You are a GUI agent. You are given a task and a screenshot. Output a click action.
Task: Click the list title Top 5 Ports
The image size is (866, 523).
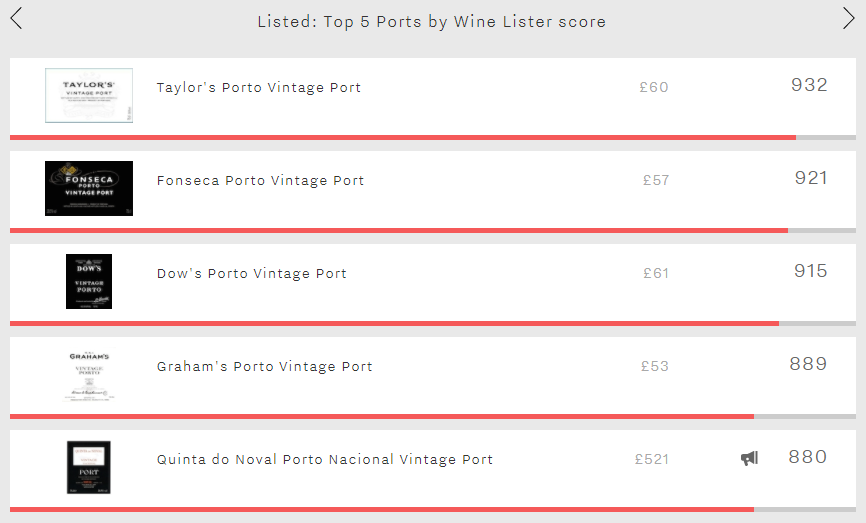431,22
